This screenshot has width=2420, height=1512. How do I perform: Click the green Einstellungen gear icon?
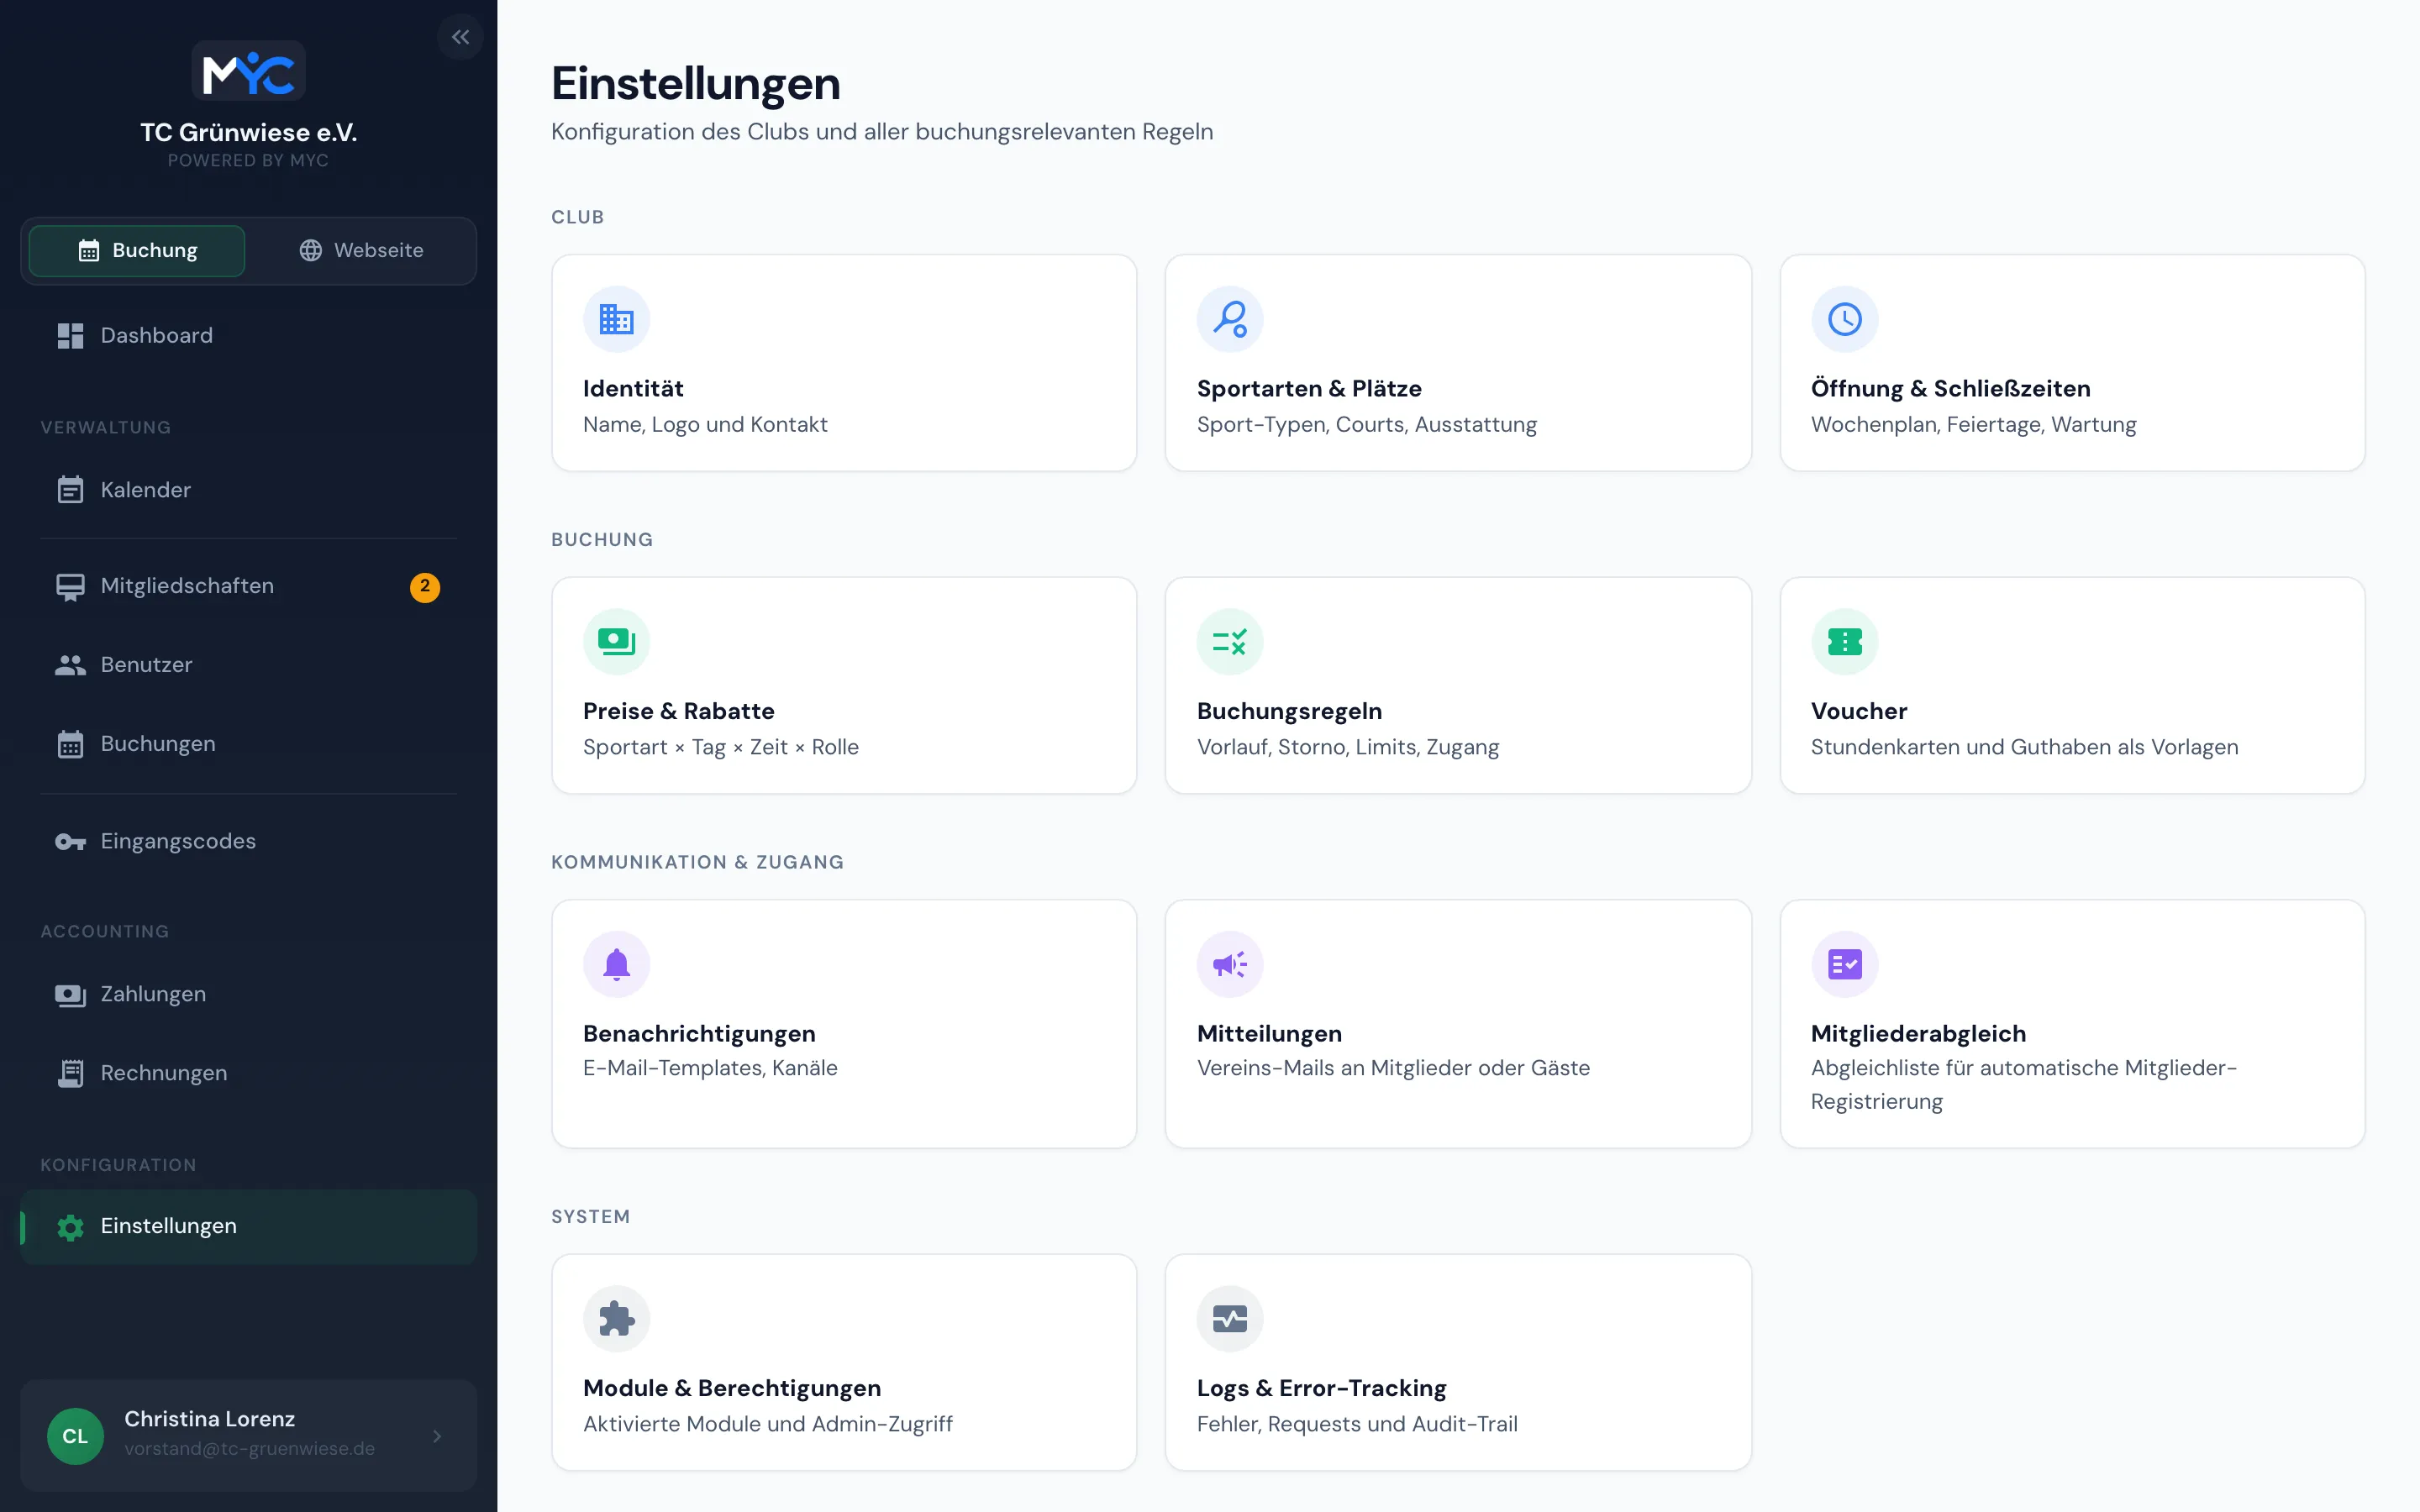pos(70,1227)
